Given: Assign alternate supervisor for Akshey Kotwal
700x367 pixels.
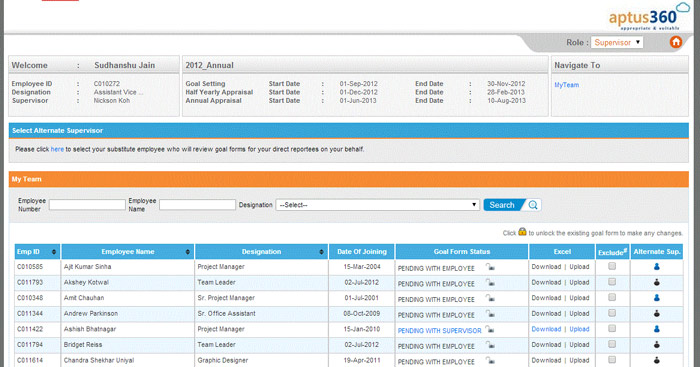Looking at the screenshot, I should [656, 282].
